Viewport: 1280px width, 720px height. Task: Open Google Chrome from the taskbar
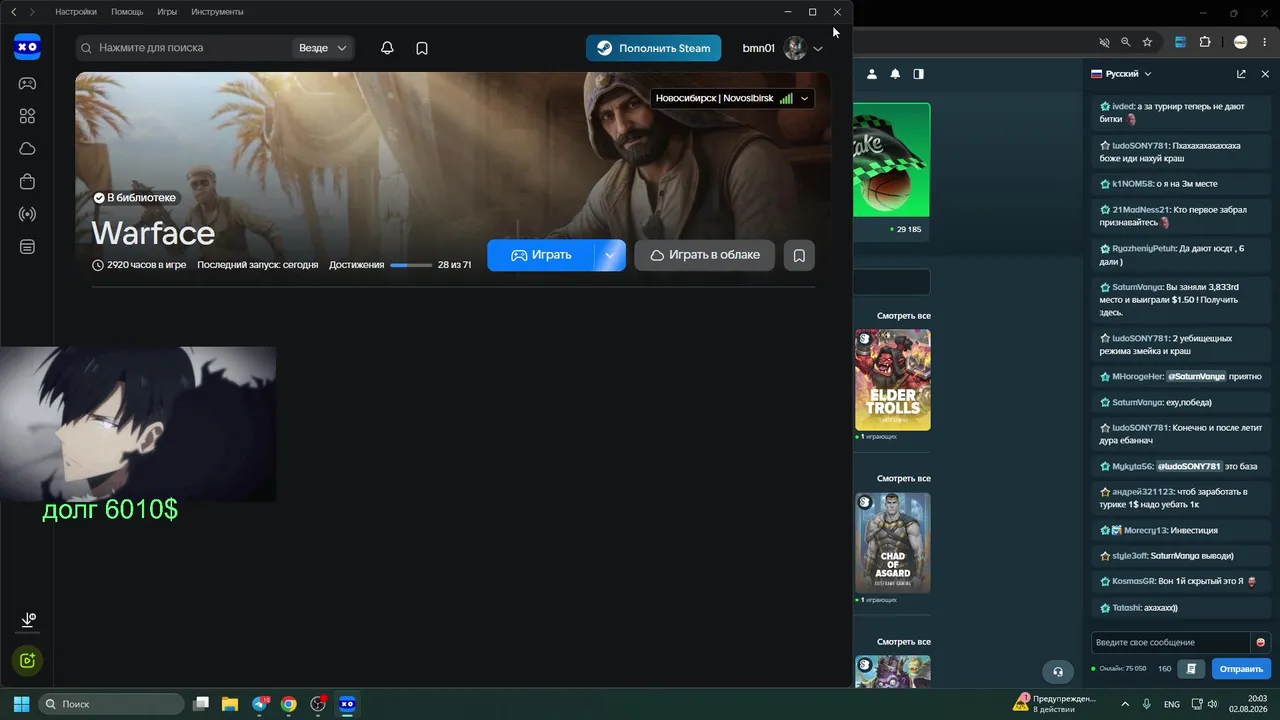(x=288, y=704)
